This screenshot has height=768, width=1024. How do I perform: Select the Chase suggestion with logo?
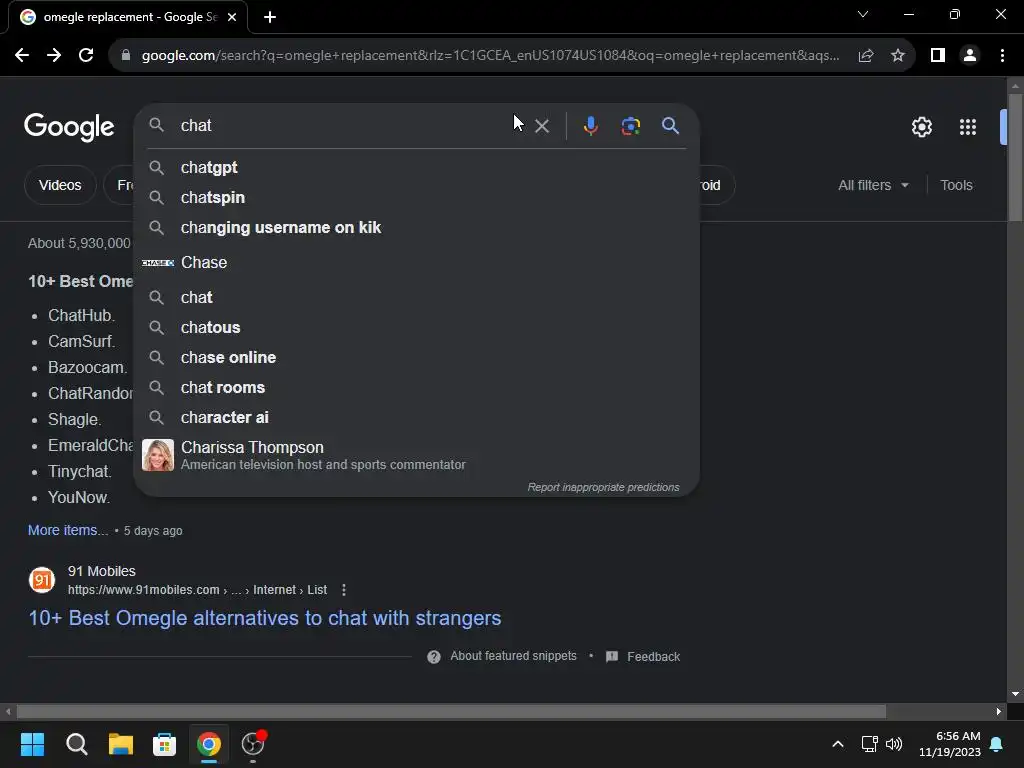click(x=417, y=263)
